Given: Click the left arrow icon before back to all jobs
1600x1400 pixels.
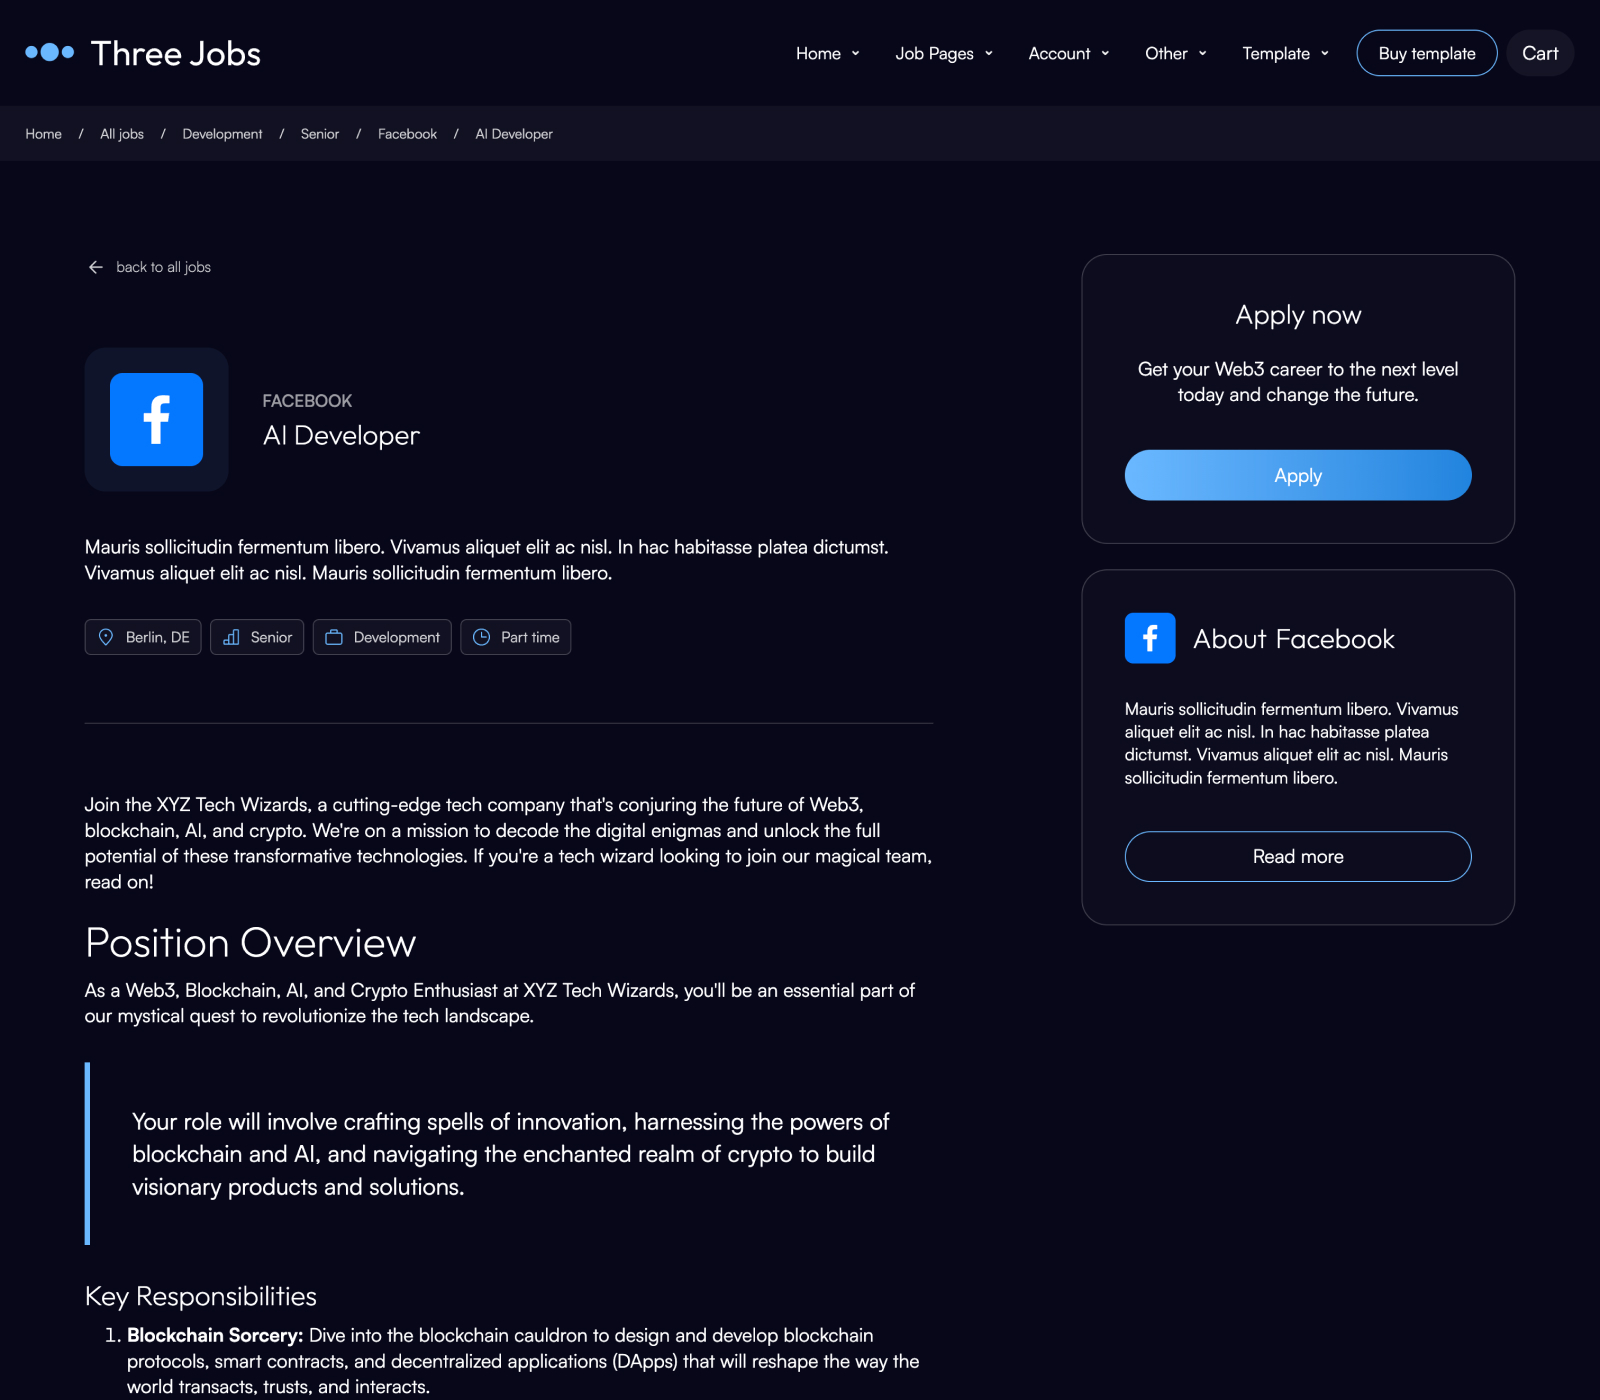Looking at the screenshot, I should (x=96, y=267).
